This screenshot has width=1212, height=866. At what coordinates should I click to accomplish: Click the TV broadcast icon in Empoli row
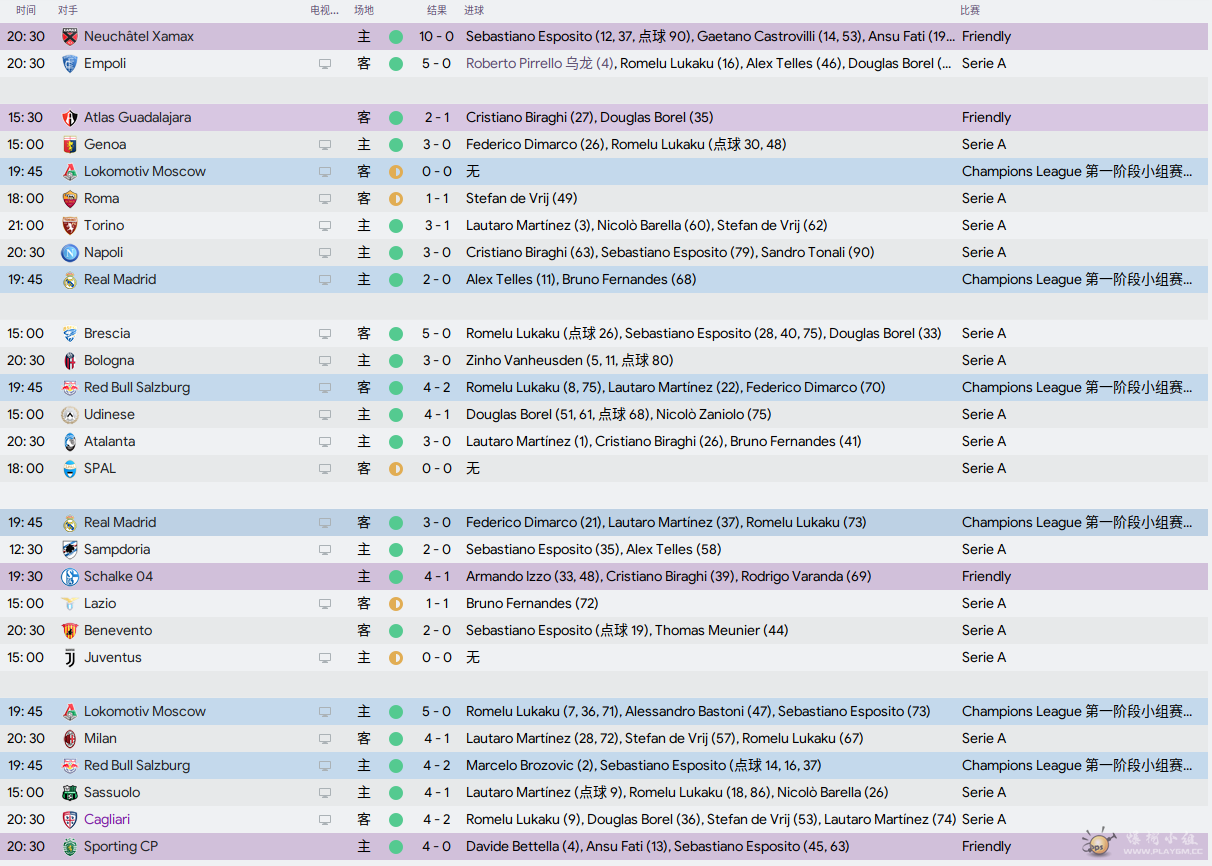[x=325, y=64]
